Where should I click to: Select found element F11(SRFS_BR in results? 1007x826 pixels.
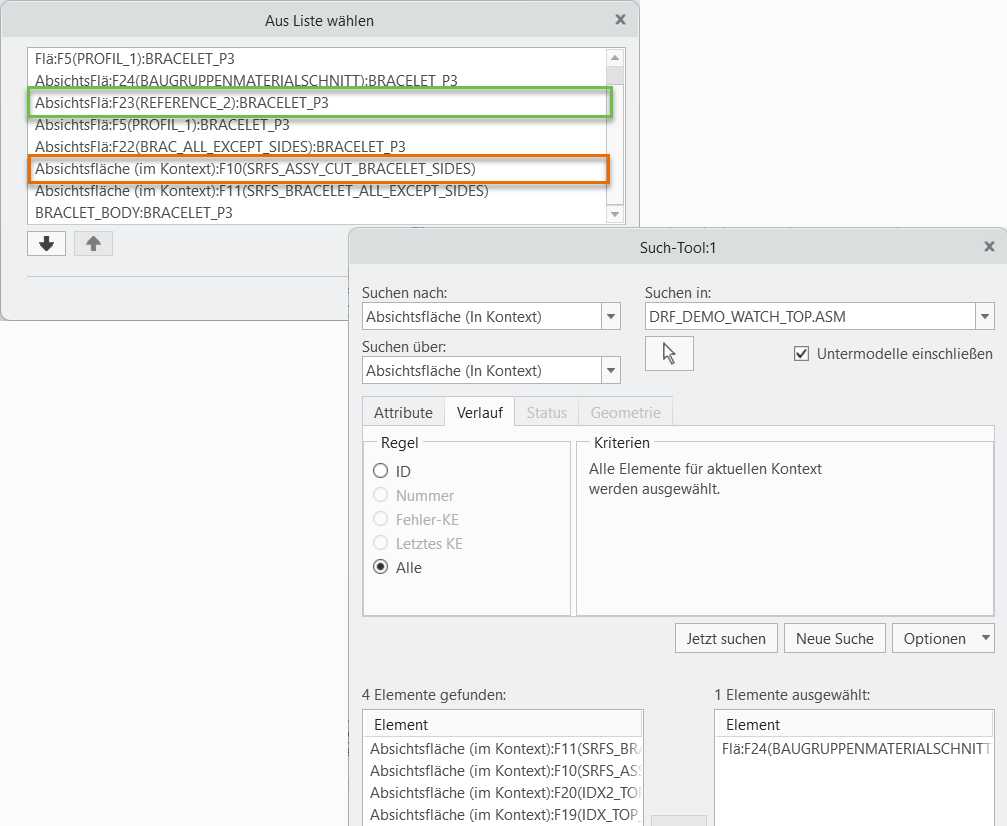(503, 748)
